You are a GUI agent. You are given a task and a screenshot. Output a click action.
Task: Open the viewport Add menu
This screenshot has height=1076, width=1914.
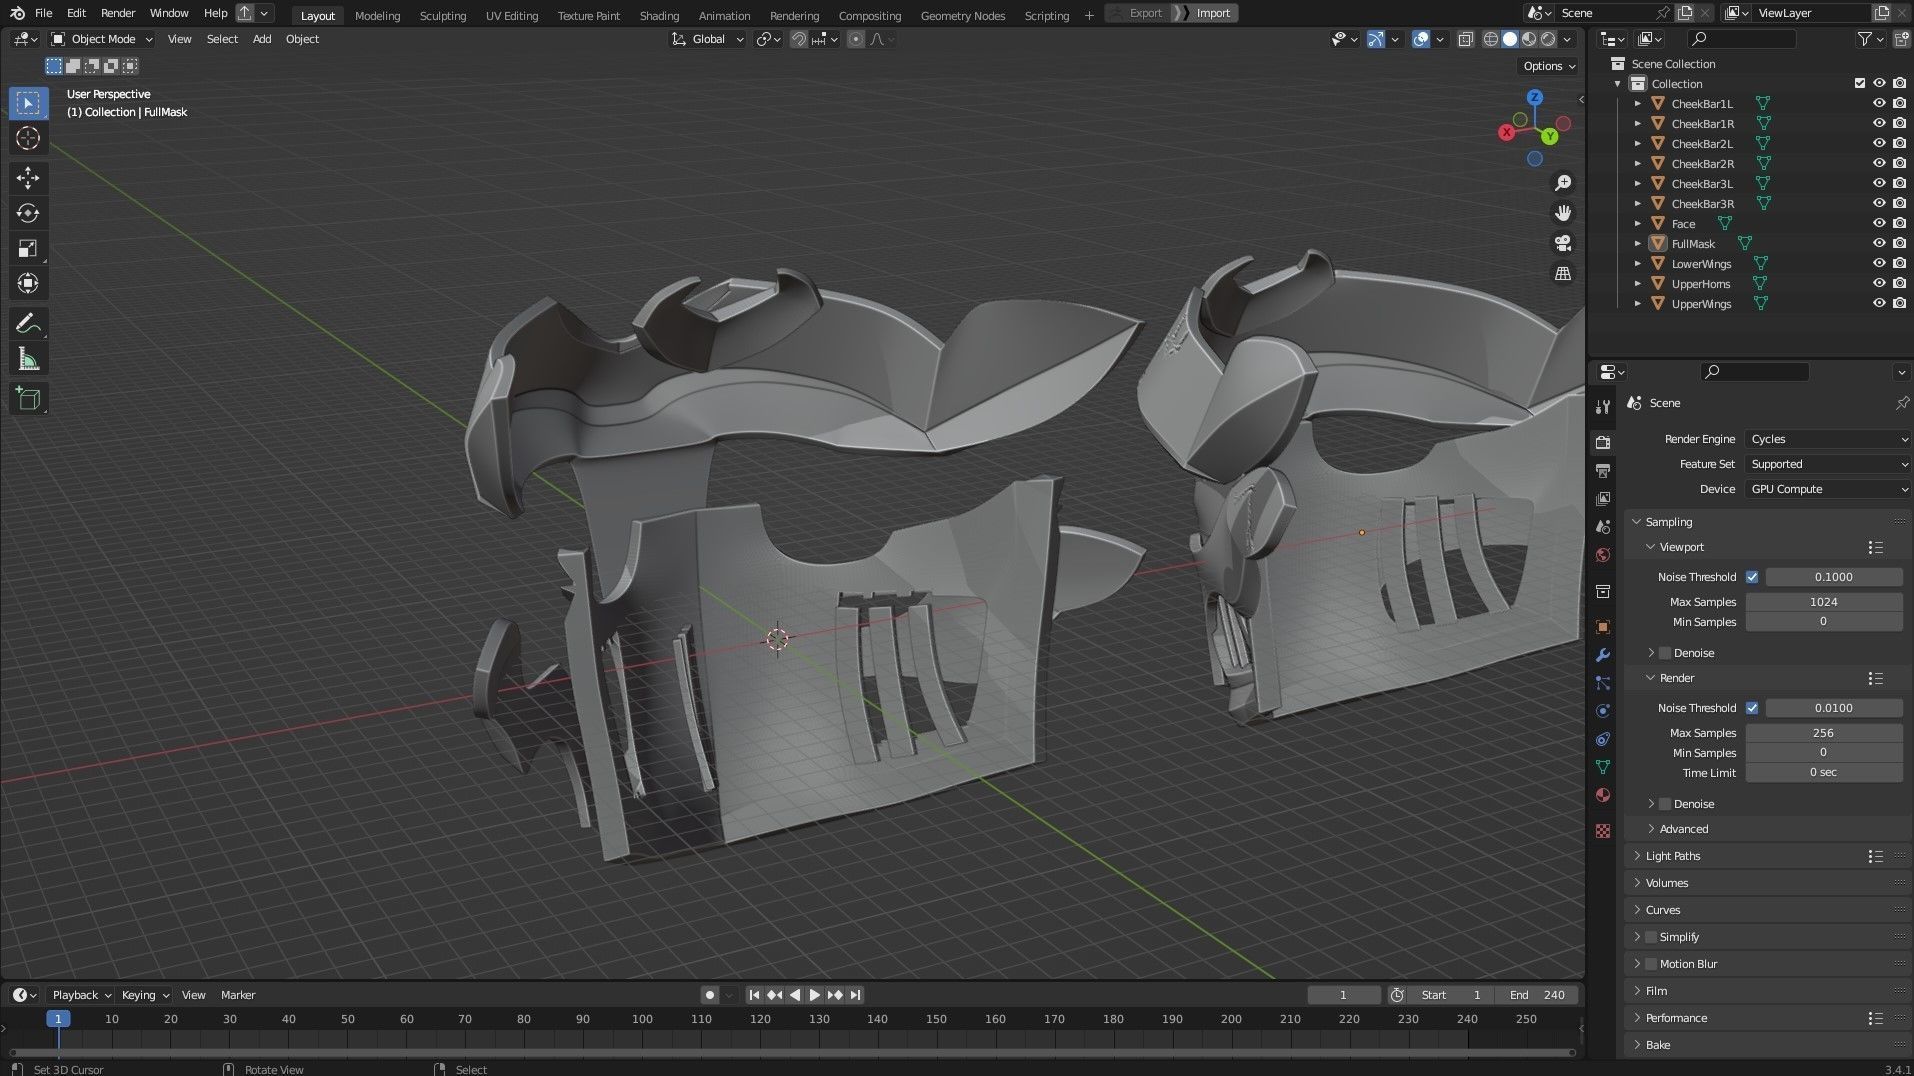(262, 39)
